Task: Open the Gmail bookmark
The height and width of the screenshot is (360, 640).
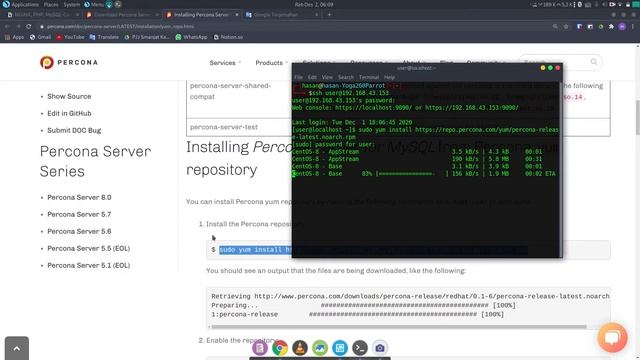Action: tap(40, 37)
